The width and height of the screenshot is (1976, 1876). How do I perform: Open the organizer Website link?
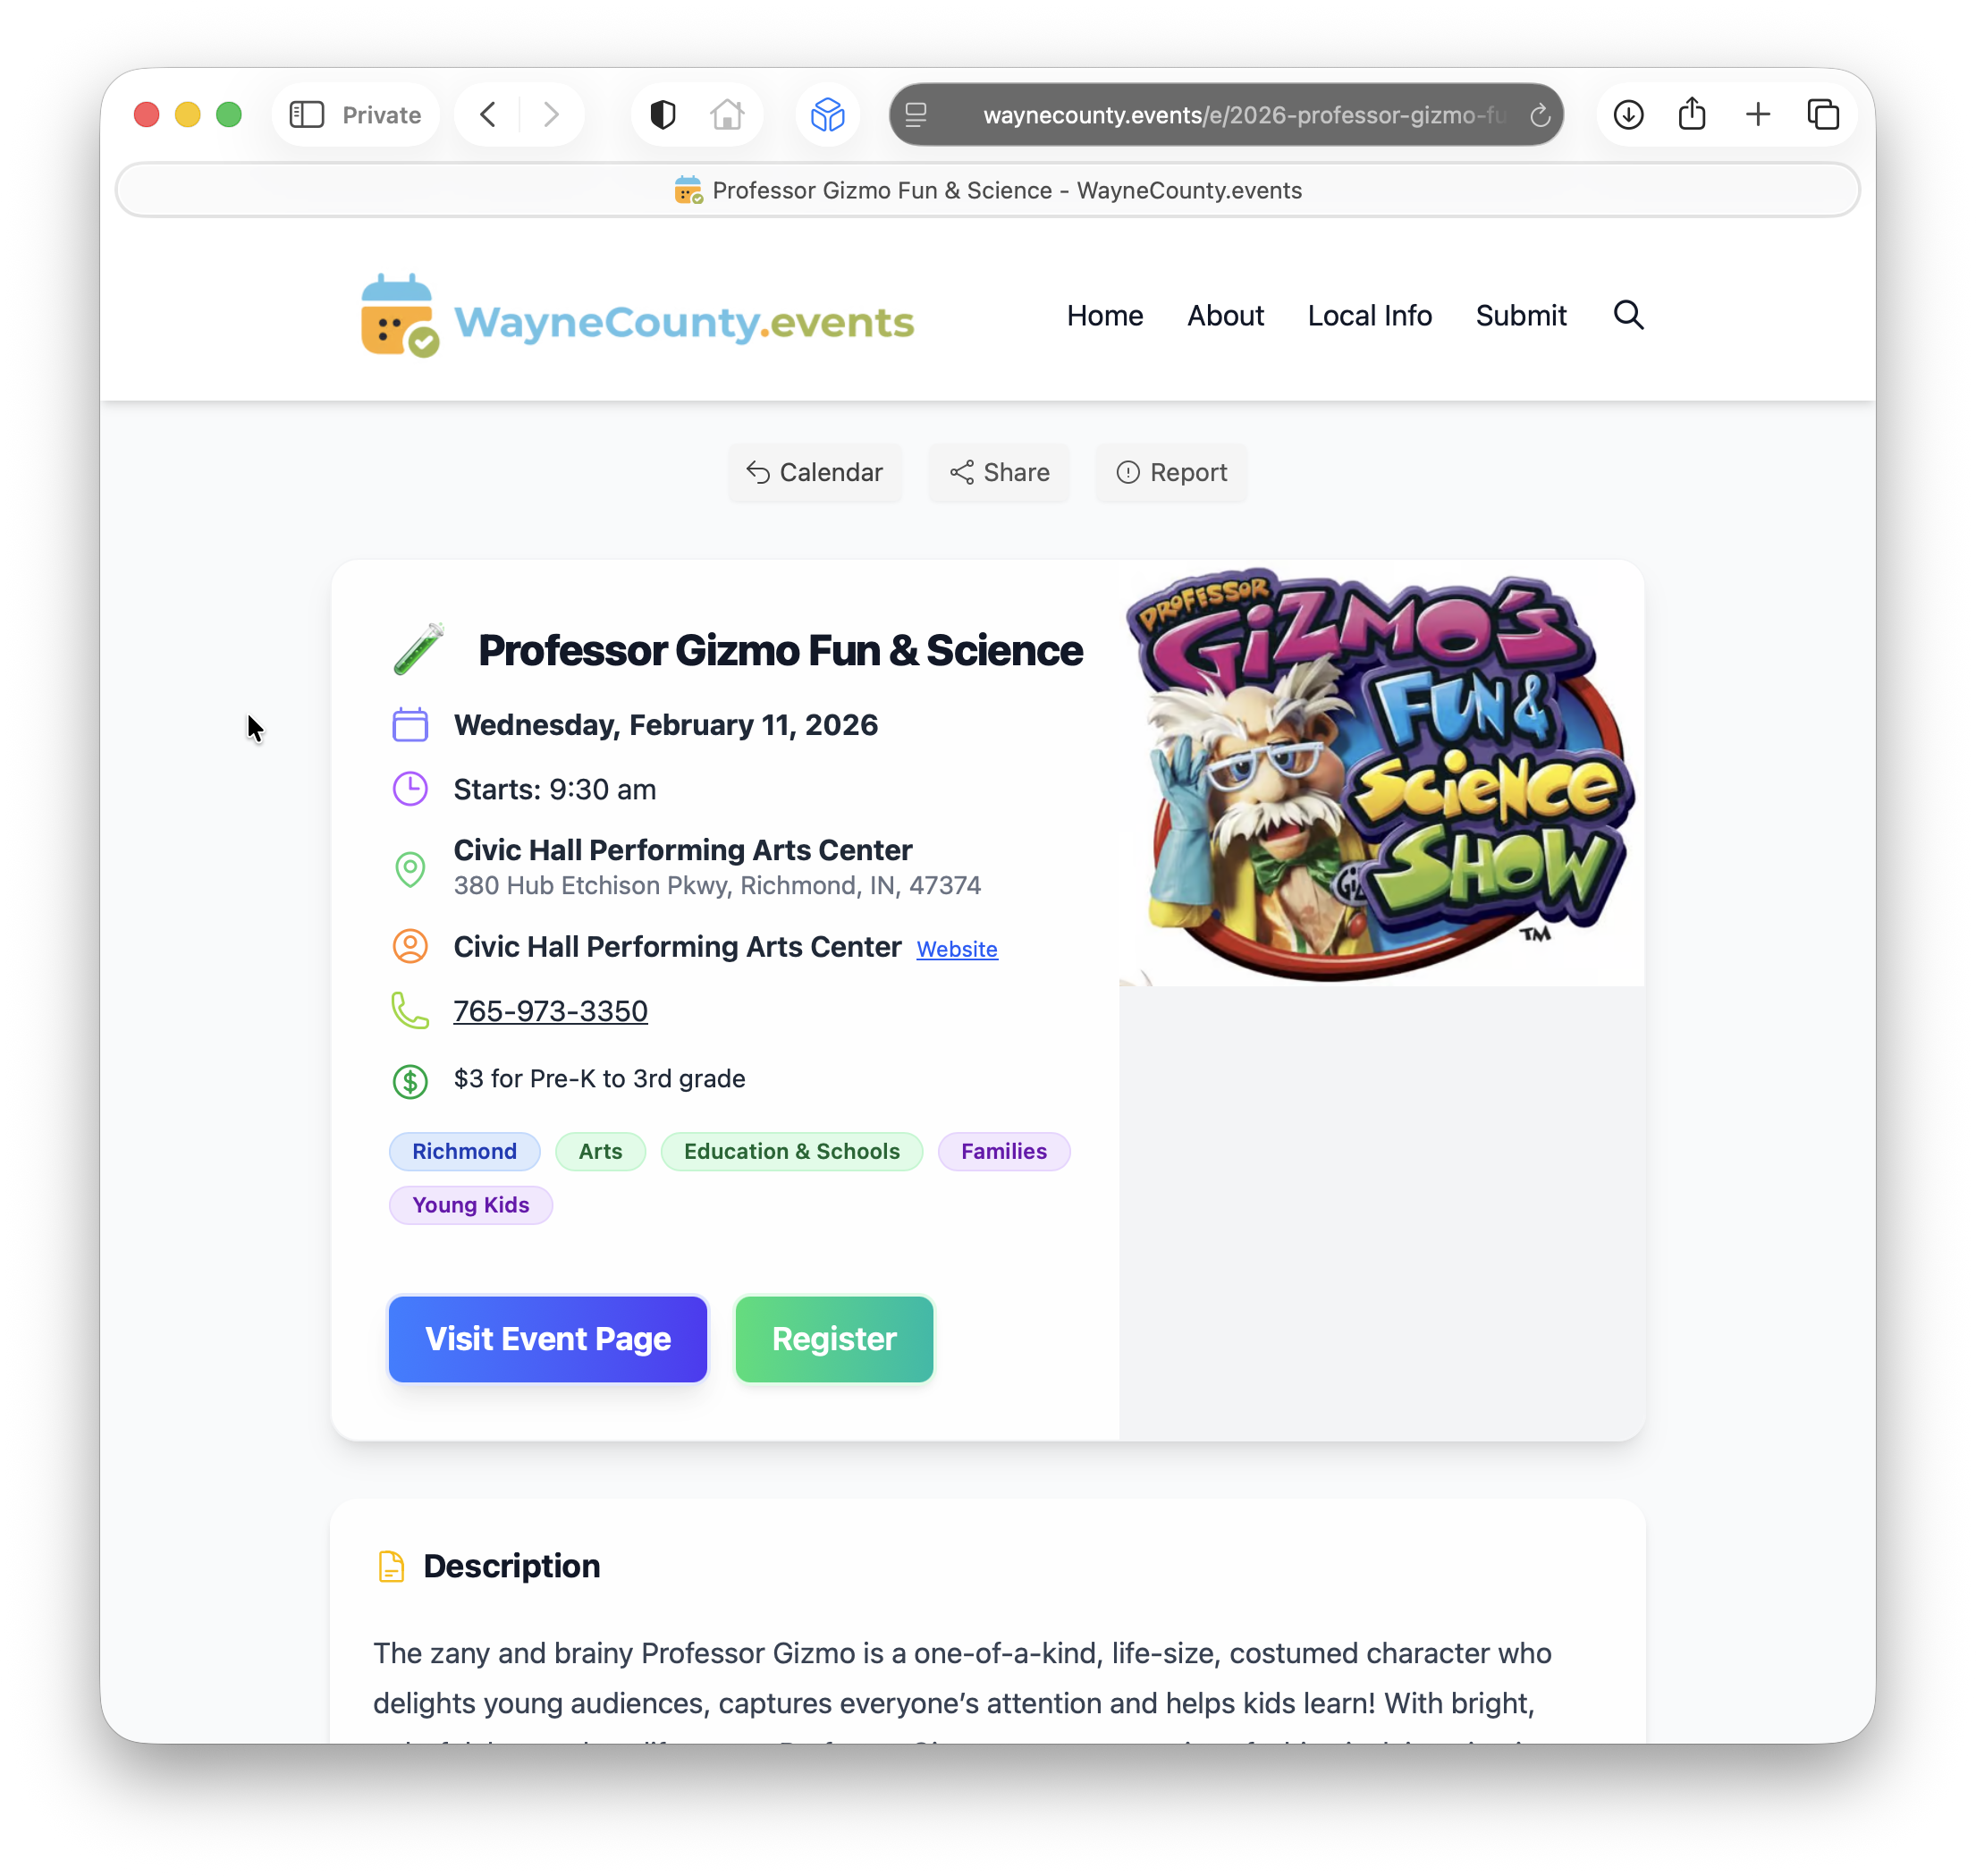point(957,949)
